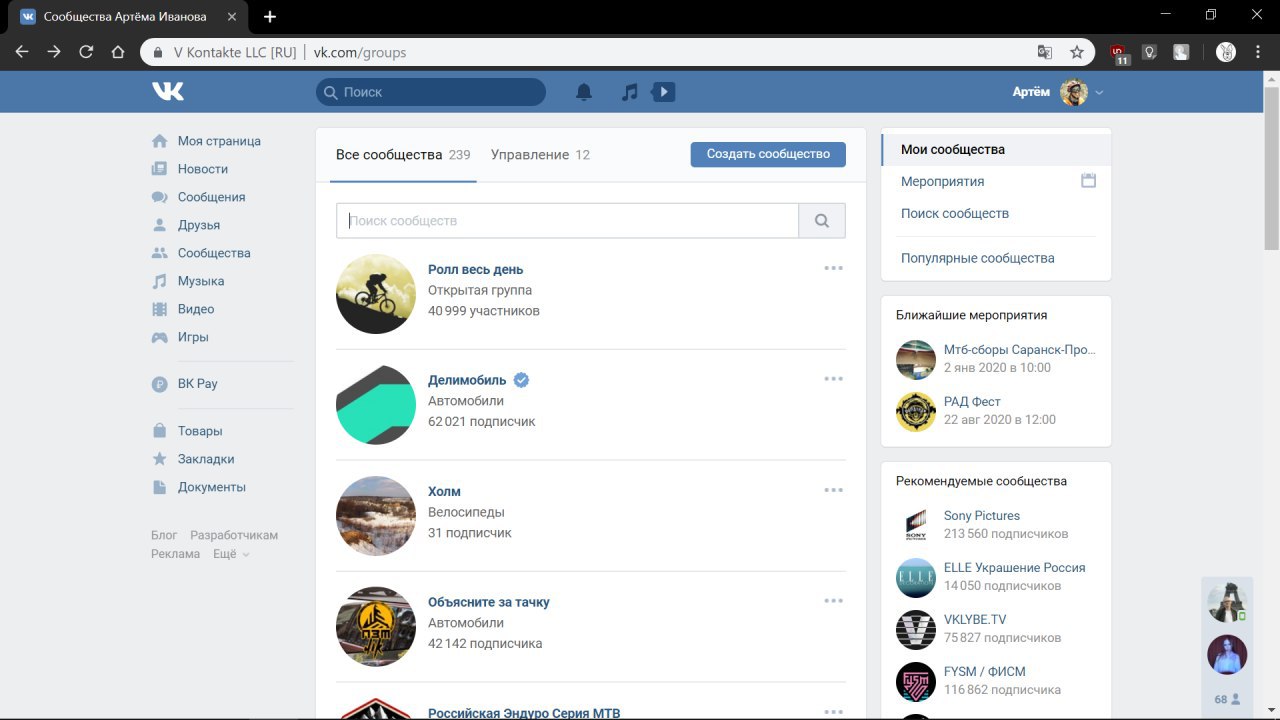Click the browser reload button
1280x720 pixels.
click(86, 52)
